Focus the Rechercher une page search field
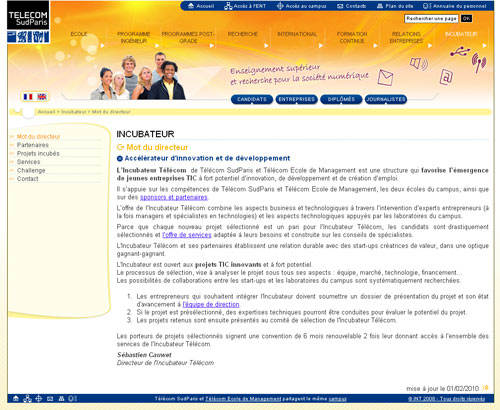Viewport: 500px width, 410px height. [431, 18]
